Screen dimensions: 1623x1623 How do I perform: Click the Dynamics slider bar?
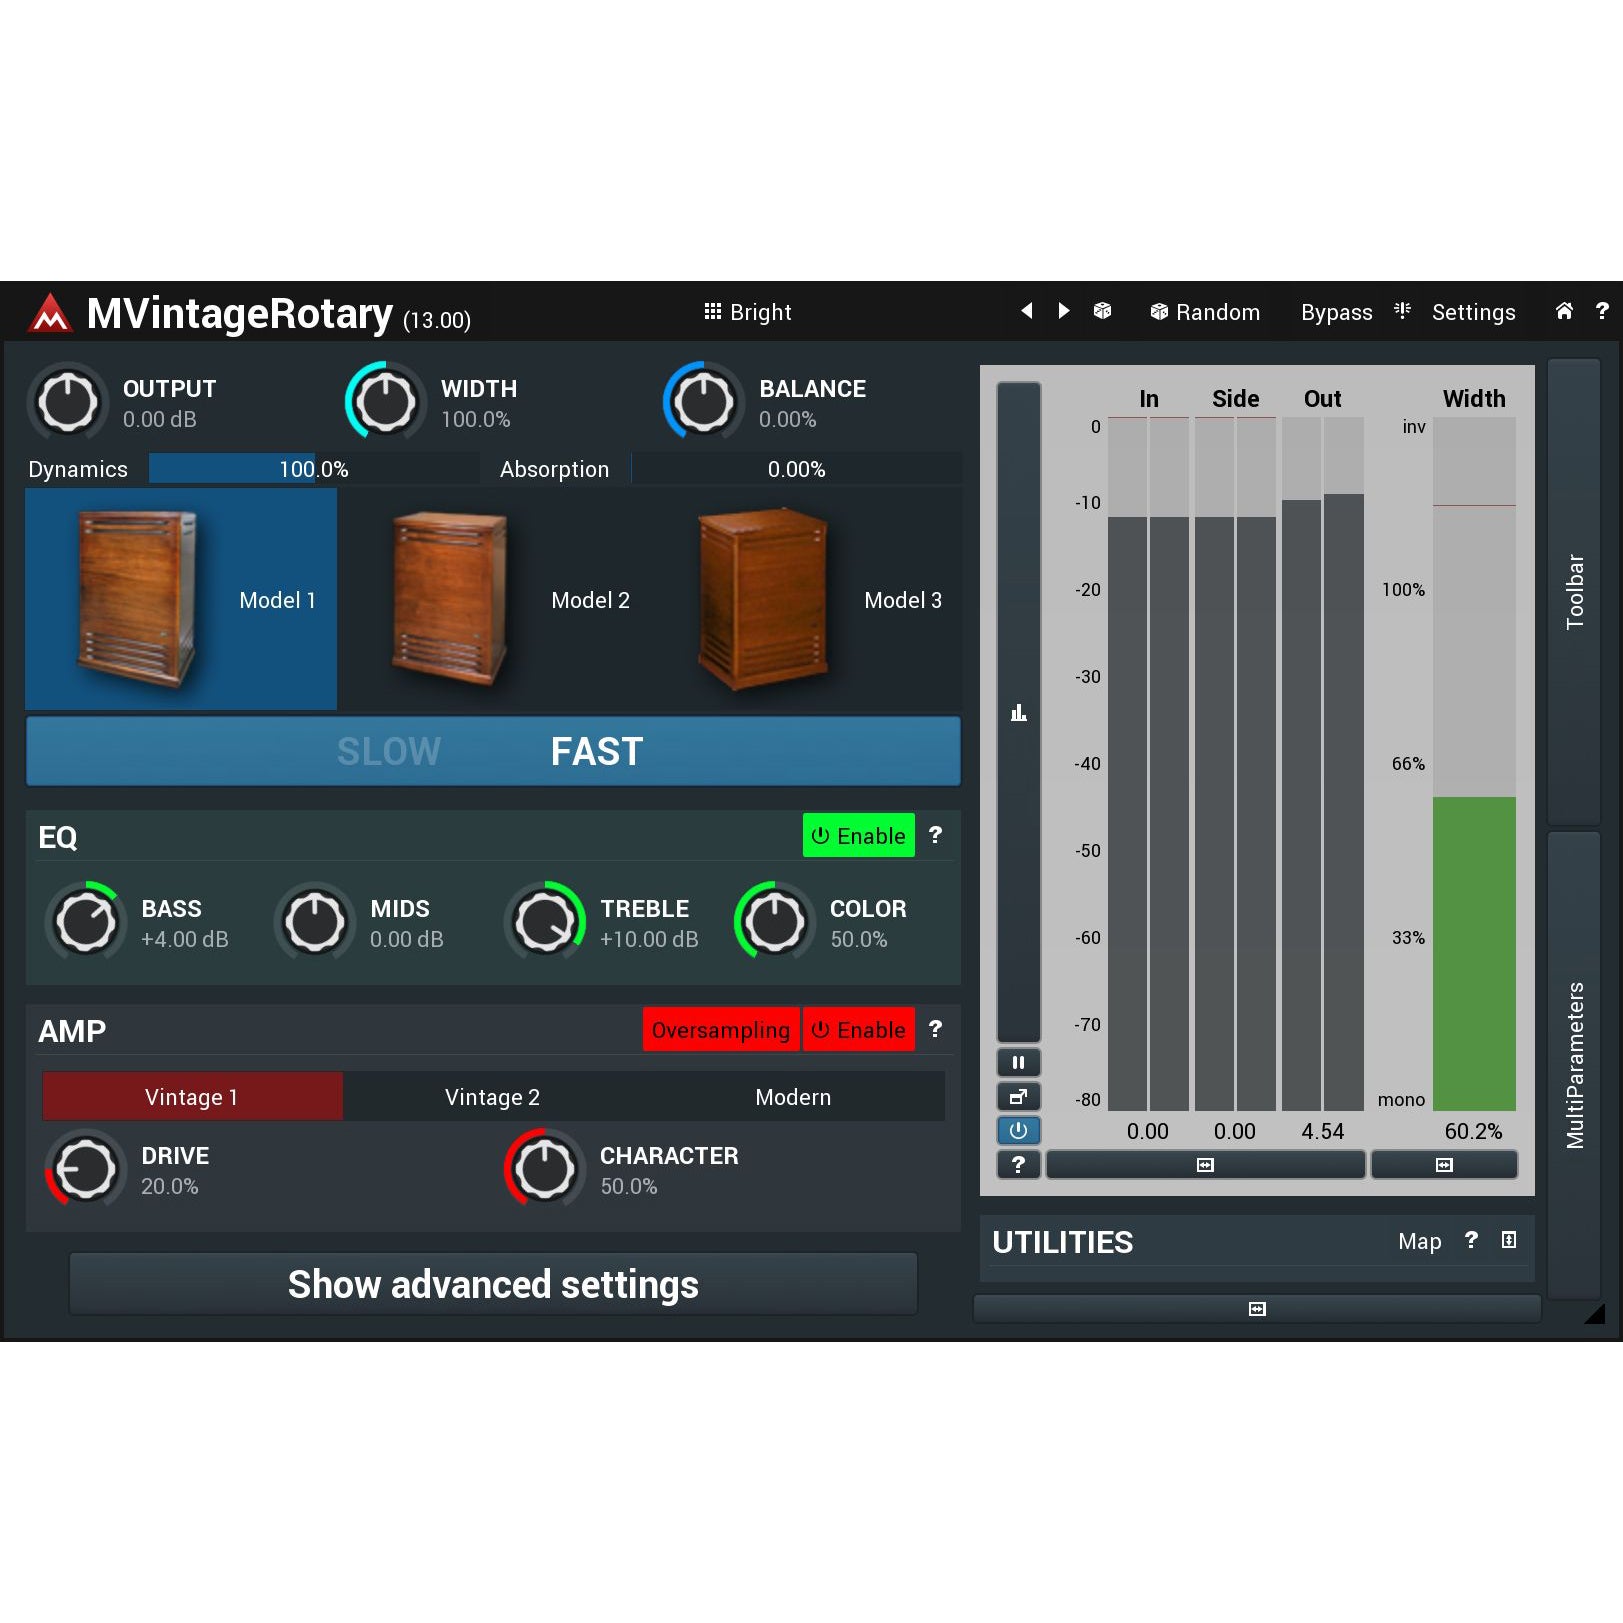point(313,469)
